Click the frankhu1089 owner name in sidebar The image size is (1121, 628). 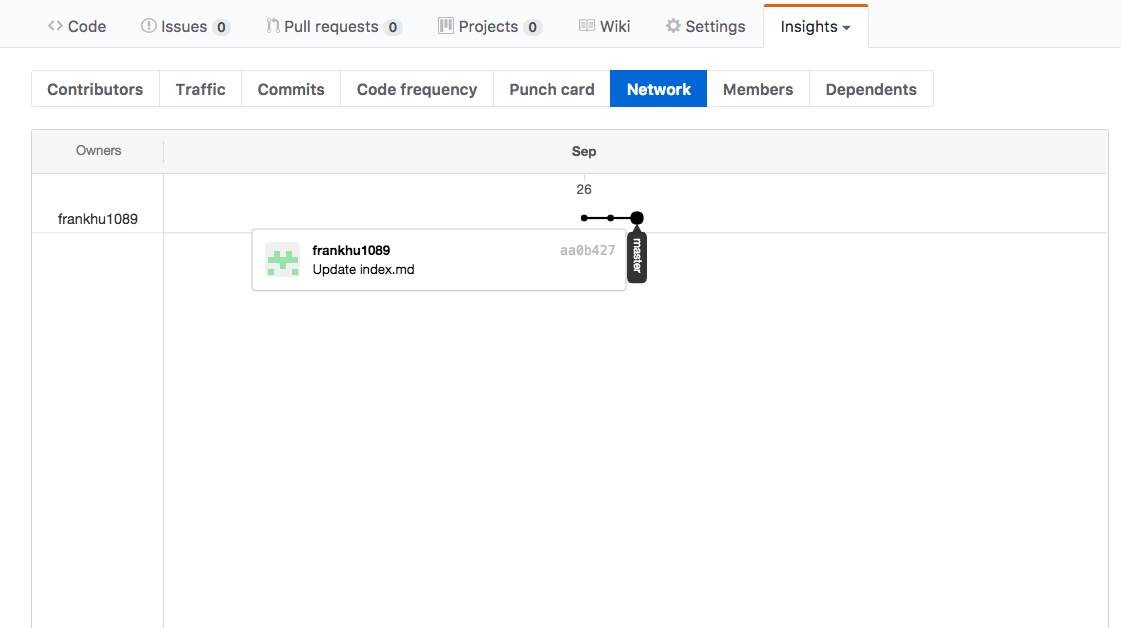[x=98, y=219]
